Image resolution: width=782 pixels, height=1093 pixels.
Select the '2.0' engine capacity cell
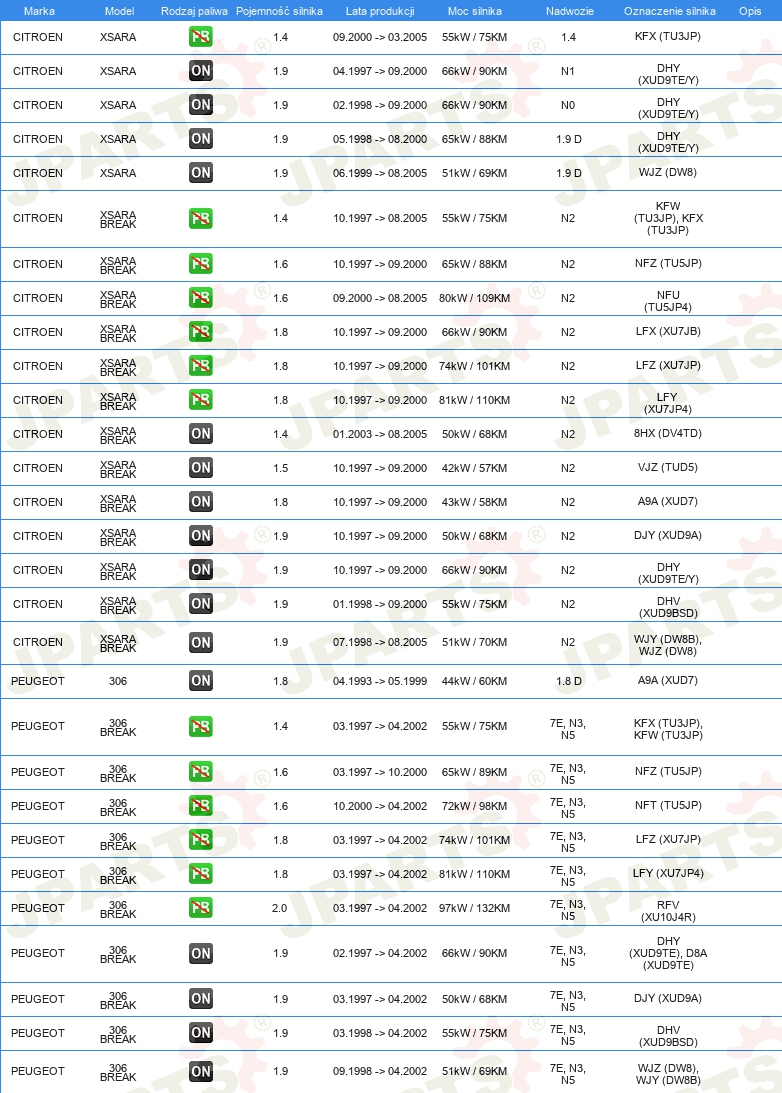tap(279, 908)
